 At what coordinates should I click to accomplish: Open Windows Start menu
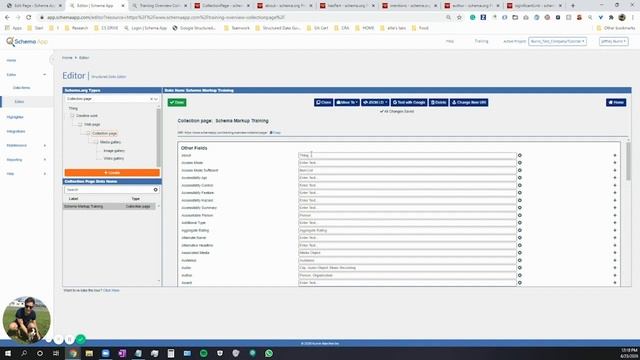(8, 353)
